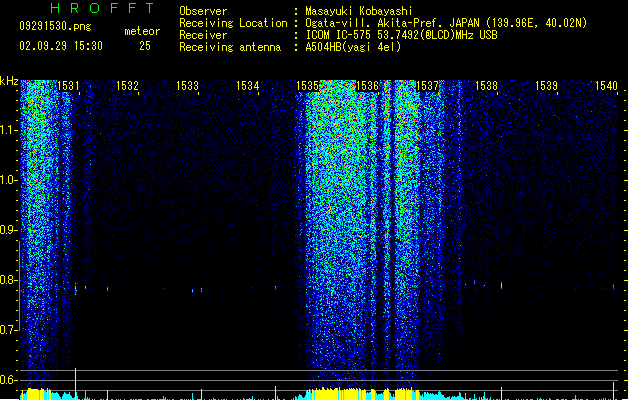
Task: Click the 1534 time marker
Action: pyautogui.click(x=248, y=86)
